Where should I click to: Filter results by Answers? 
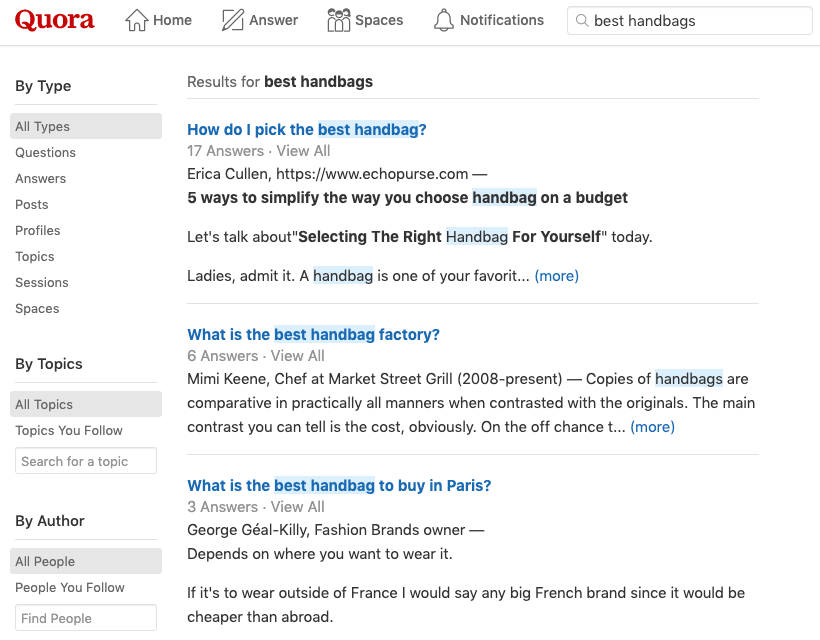point(40,178)
